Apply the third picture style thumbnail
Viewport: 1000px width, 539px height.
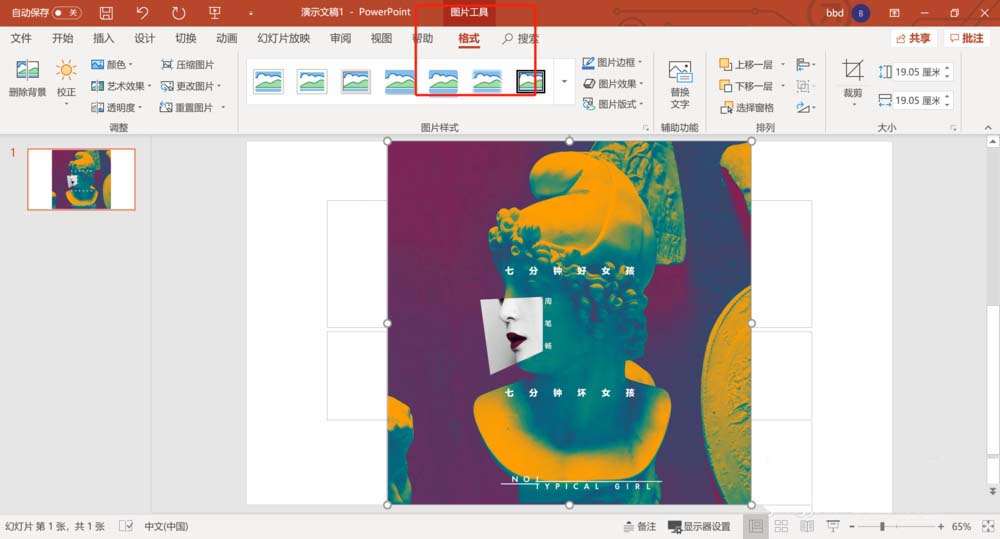355,82
